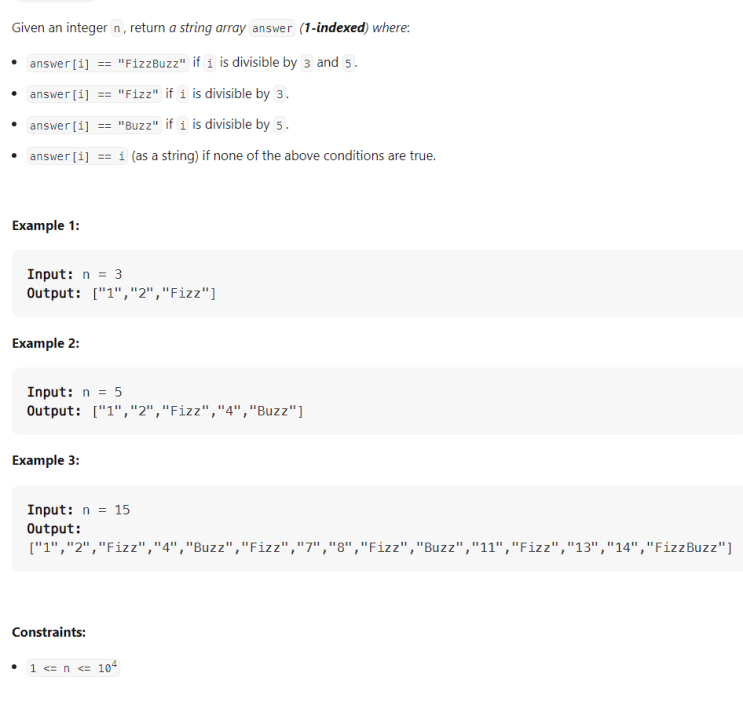Click the "Constraints:" heading
Viewport: 743px width, 702px height.
[x=48, y=632]
